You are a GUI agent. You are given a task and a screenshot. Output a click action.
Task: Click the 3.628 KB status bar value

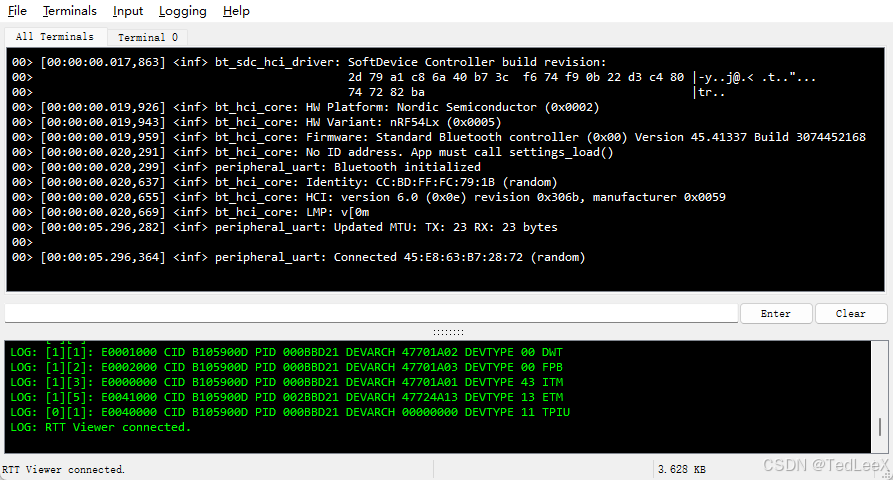click(682, 469)
